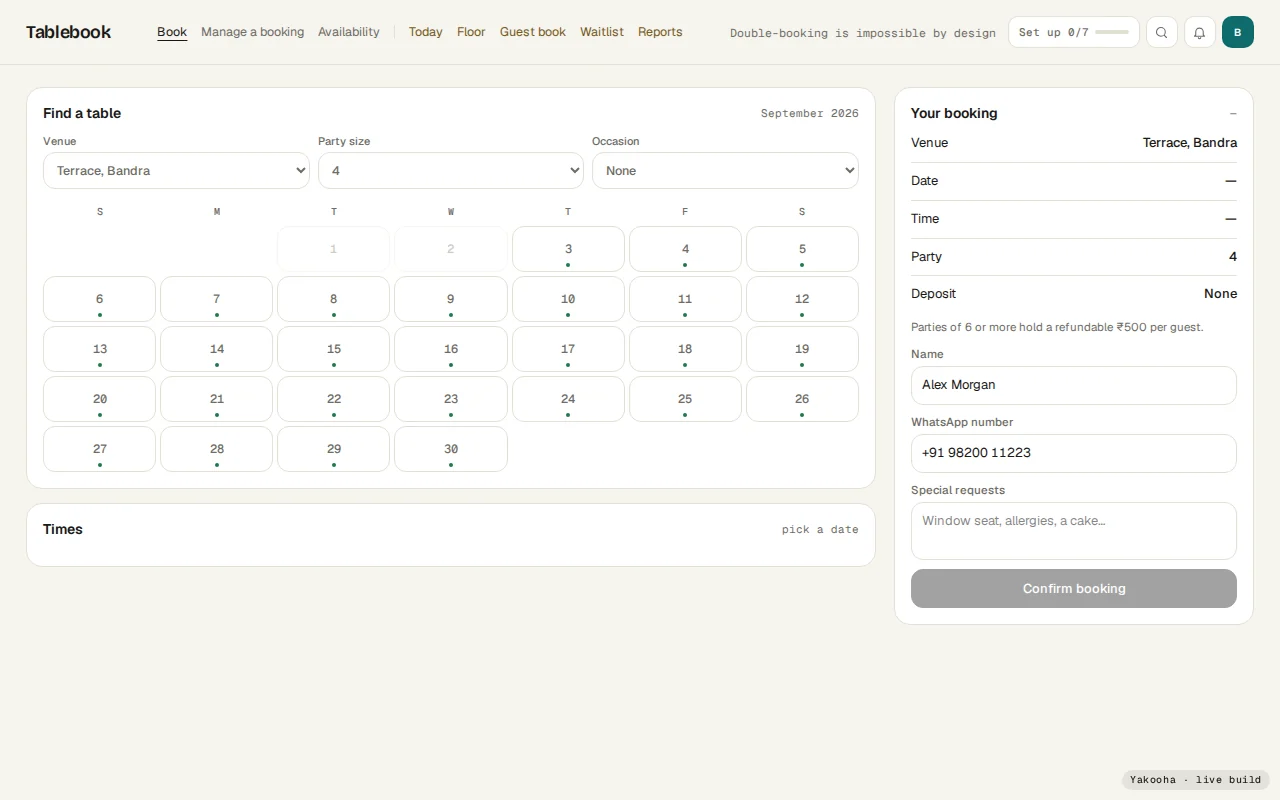
Task: Pick date 9 in the calendar
Action: [x=451, y=299]
